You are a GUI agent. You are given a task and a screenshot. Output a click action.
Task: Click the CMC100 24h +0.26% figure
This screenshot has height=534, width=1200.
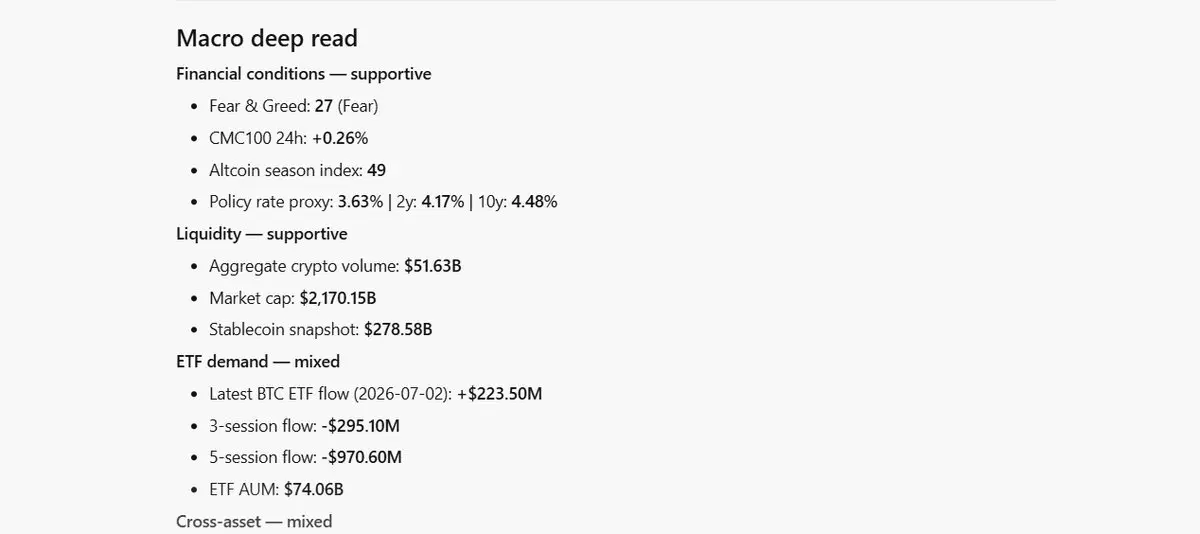coord(340,138)
